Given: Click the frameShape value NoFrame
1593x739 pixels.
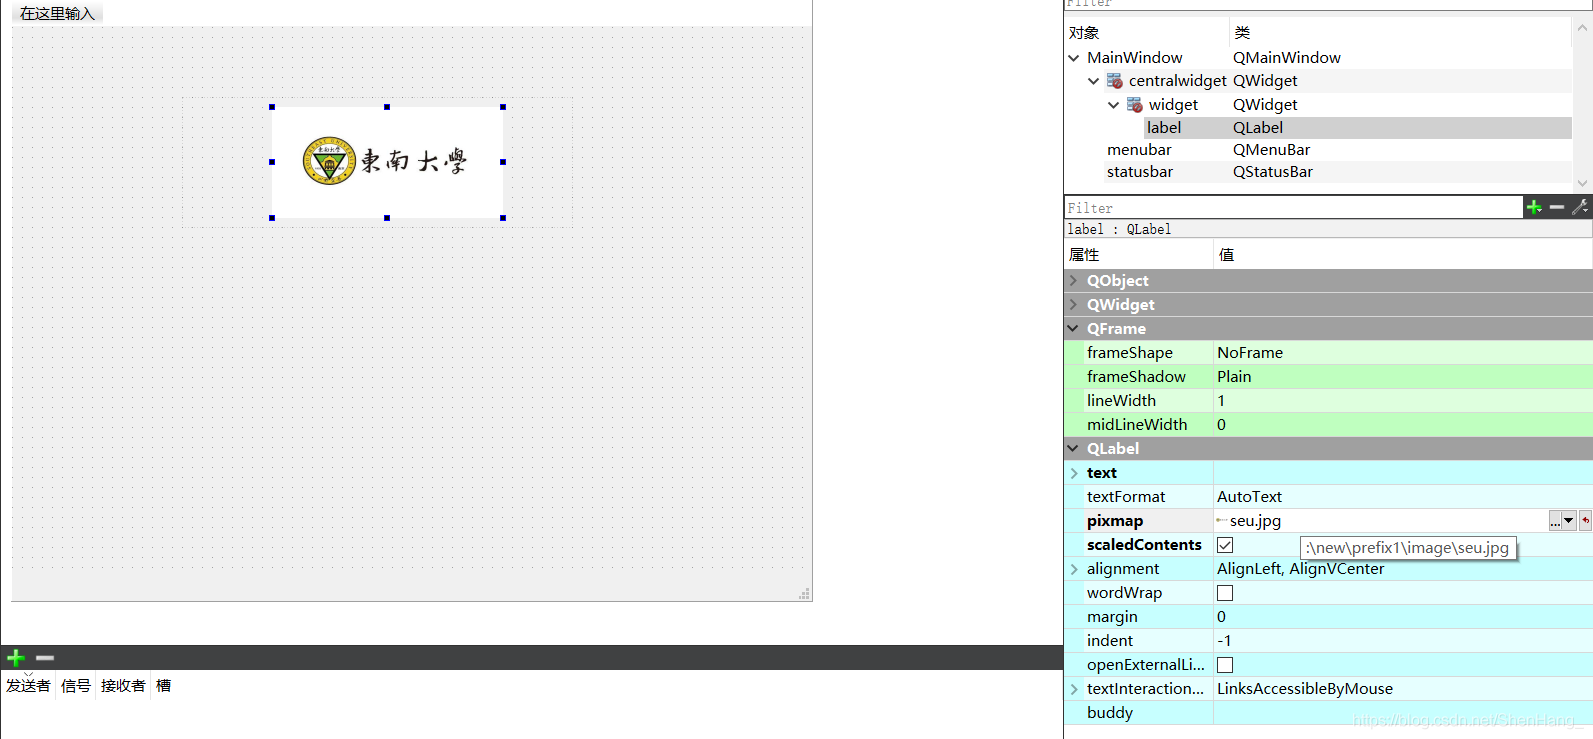Looking at the screenshot, I should click(1250, 353).
